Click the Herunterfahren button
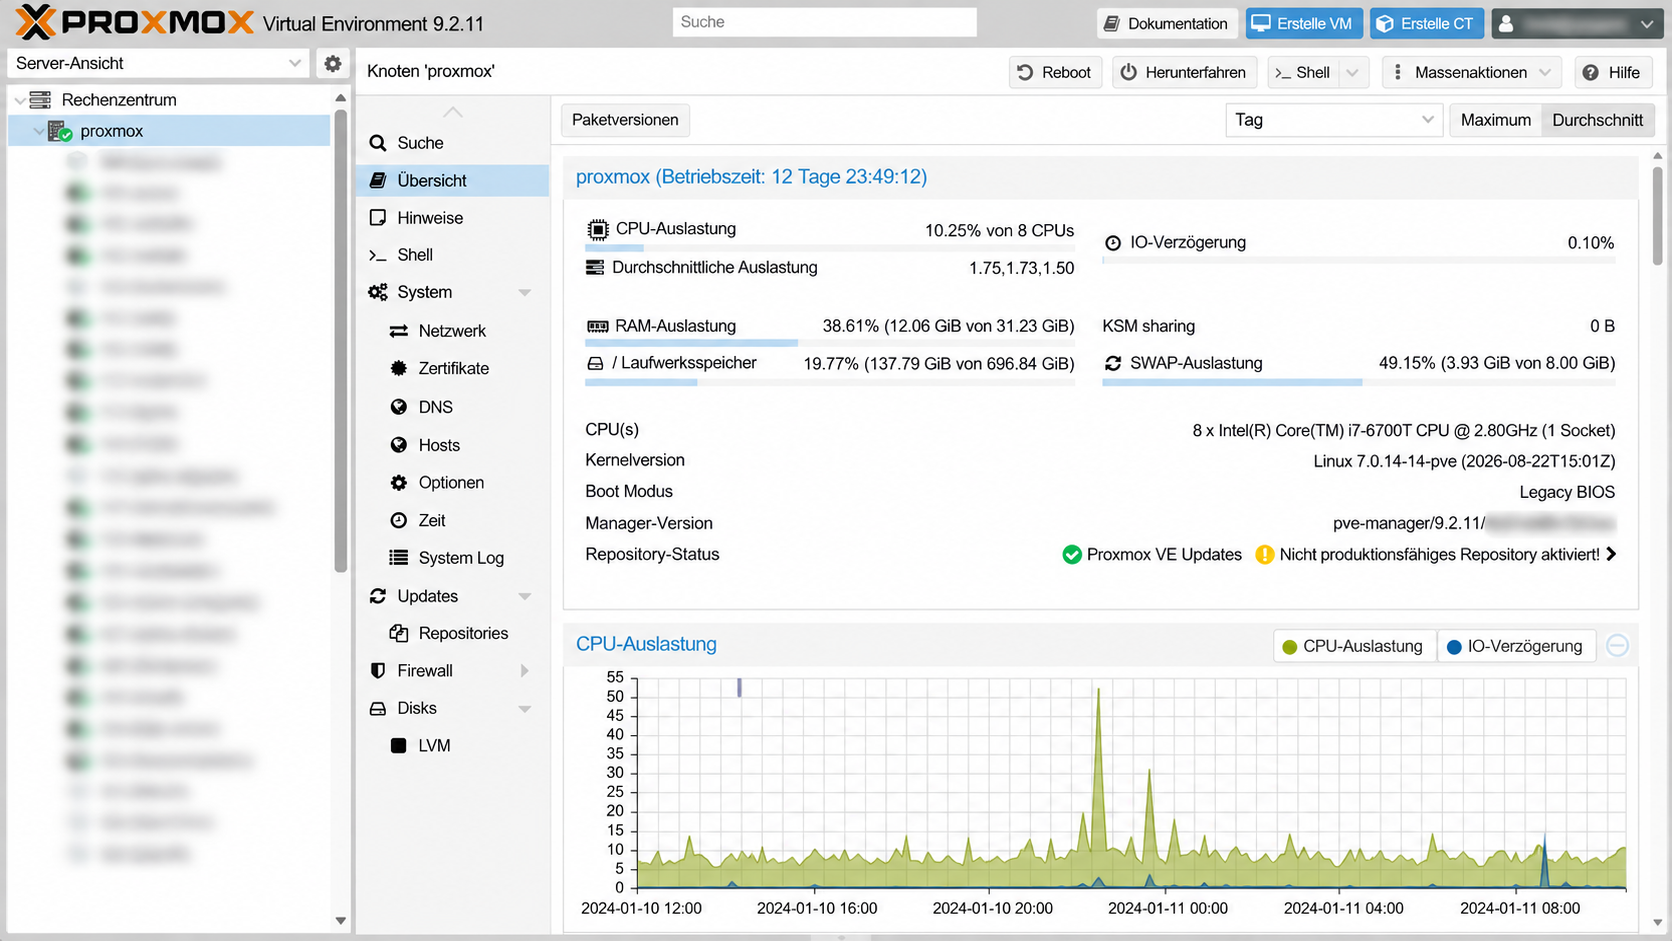1672x941 pixels. [x=1184, y=72]
